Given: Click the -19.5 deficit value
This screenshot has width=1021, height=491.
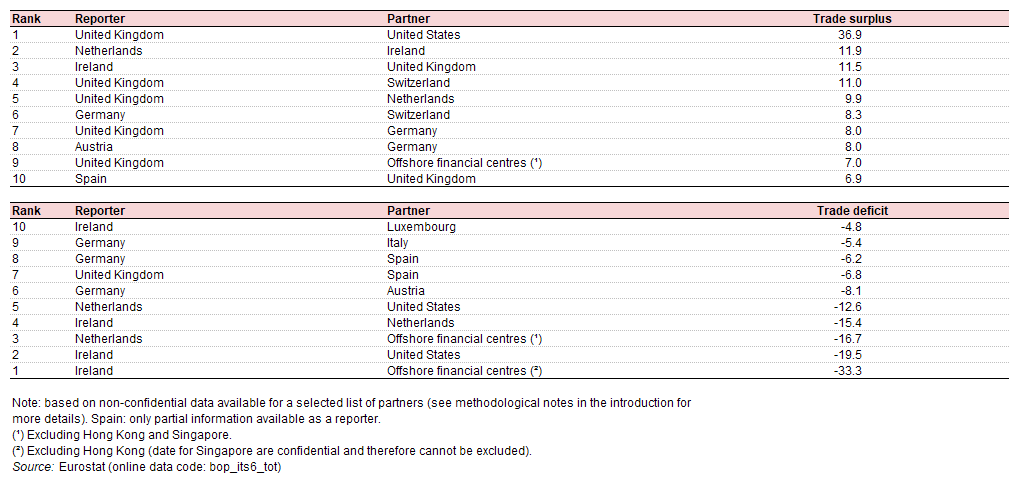Looking at the screenshot, I should coord(852,354).
